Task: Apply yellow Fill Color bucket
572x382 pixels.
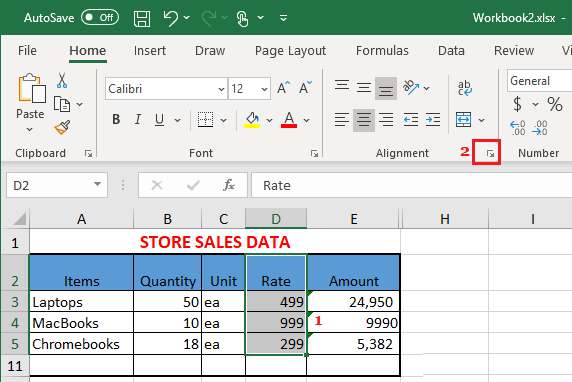Action: tap(252, 120)
